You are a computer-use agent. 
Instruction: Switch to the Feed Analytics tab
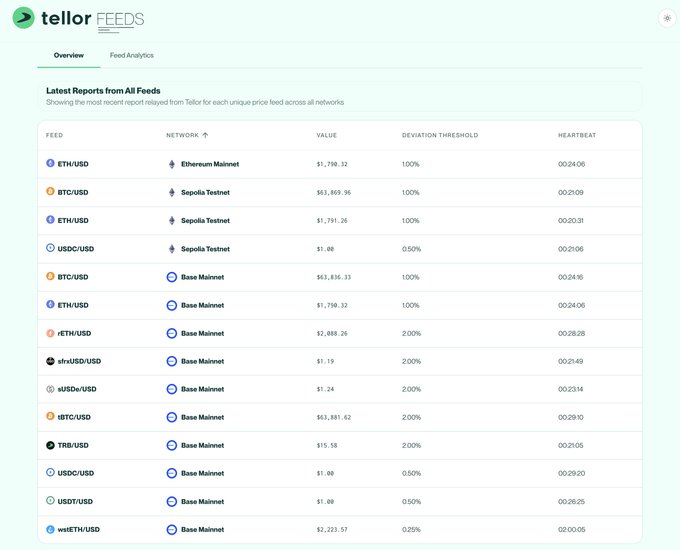click(132, 56)
